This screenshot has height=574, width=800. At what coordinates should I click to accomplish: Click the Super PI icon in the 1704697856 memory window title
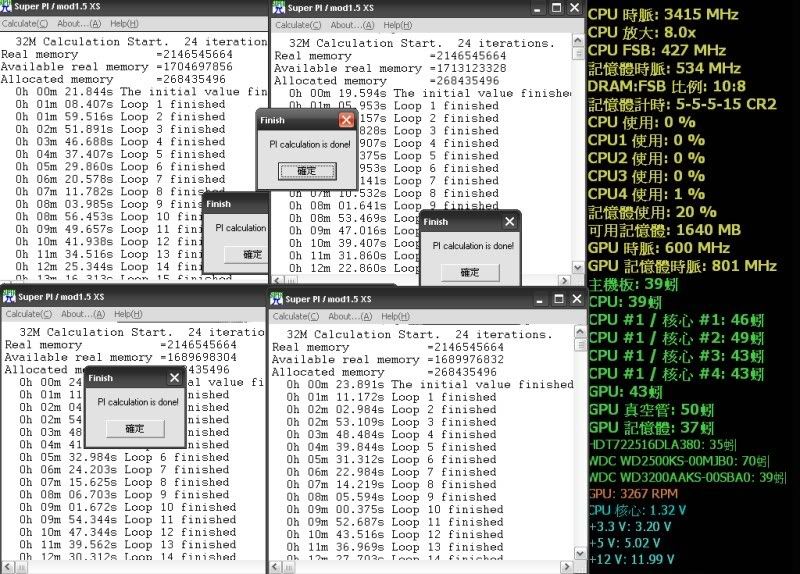[6, 7]
